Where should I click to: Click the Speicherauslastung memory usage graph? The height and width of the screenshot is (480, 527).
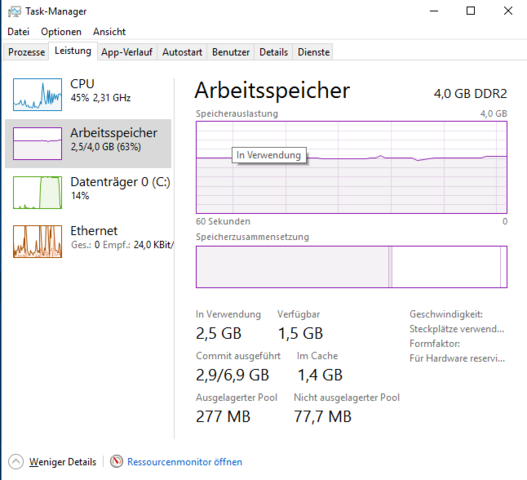(x=352, y=167)
